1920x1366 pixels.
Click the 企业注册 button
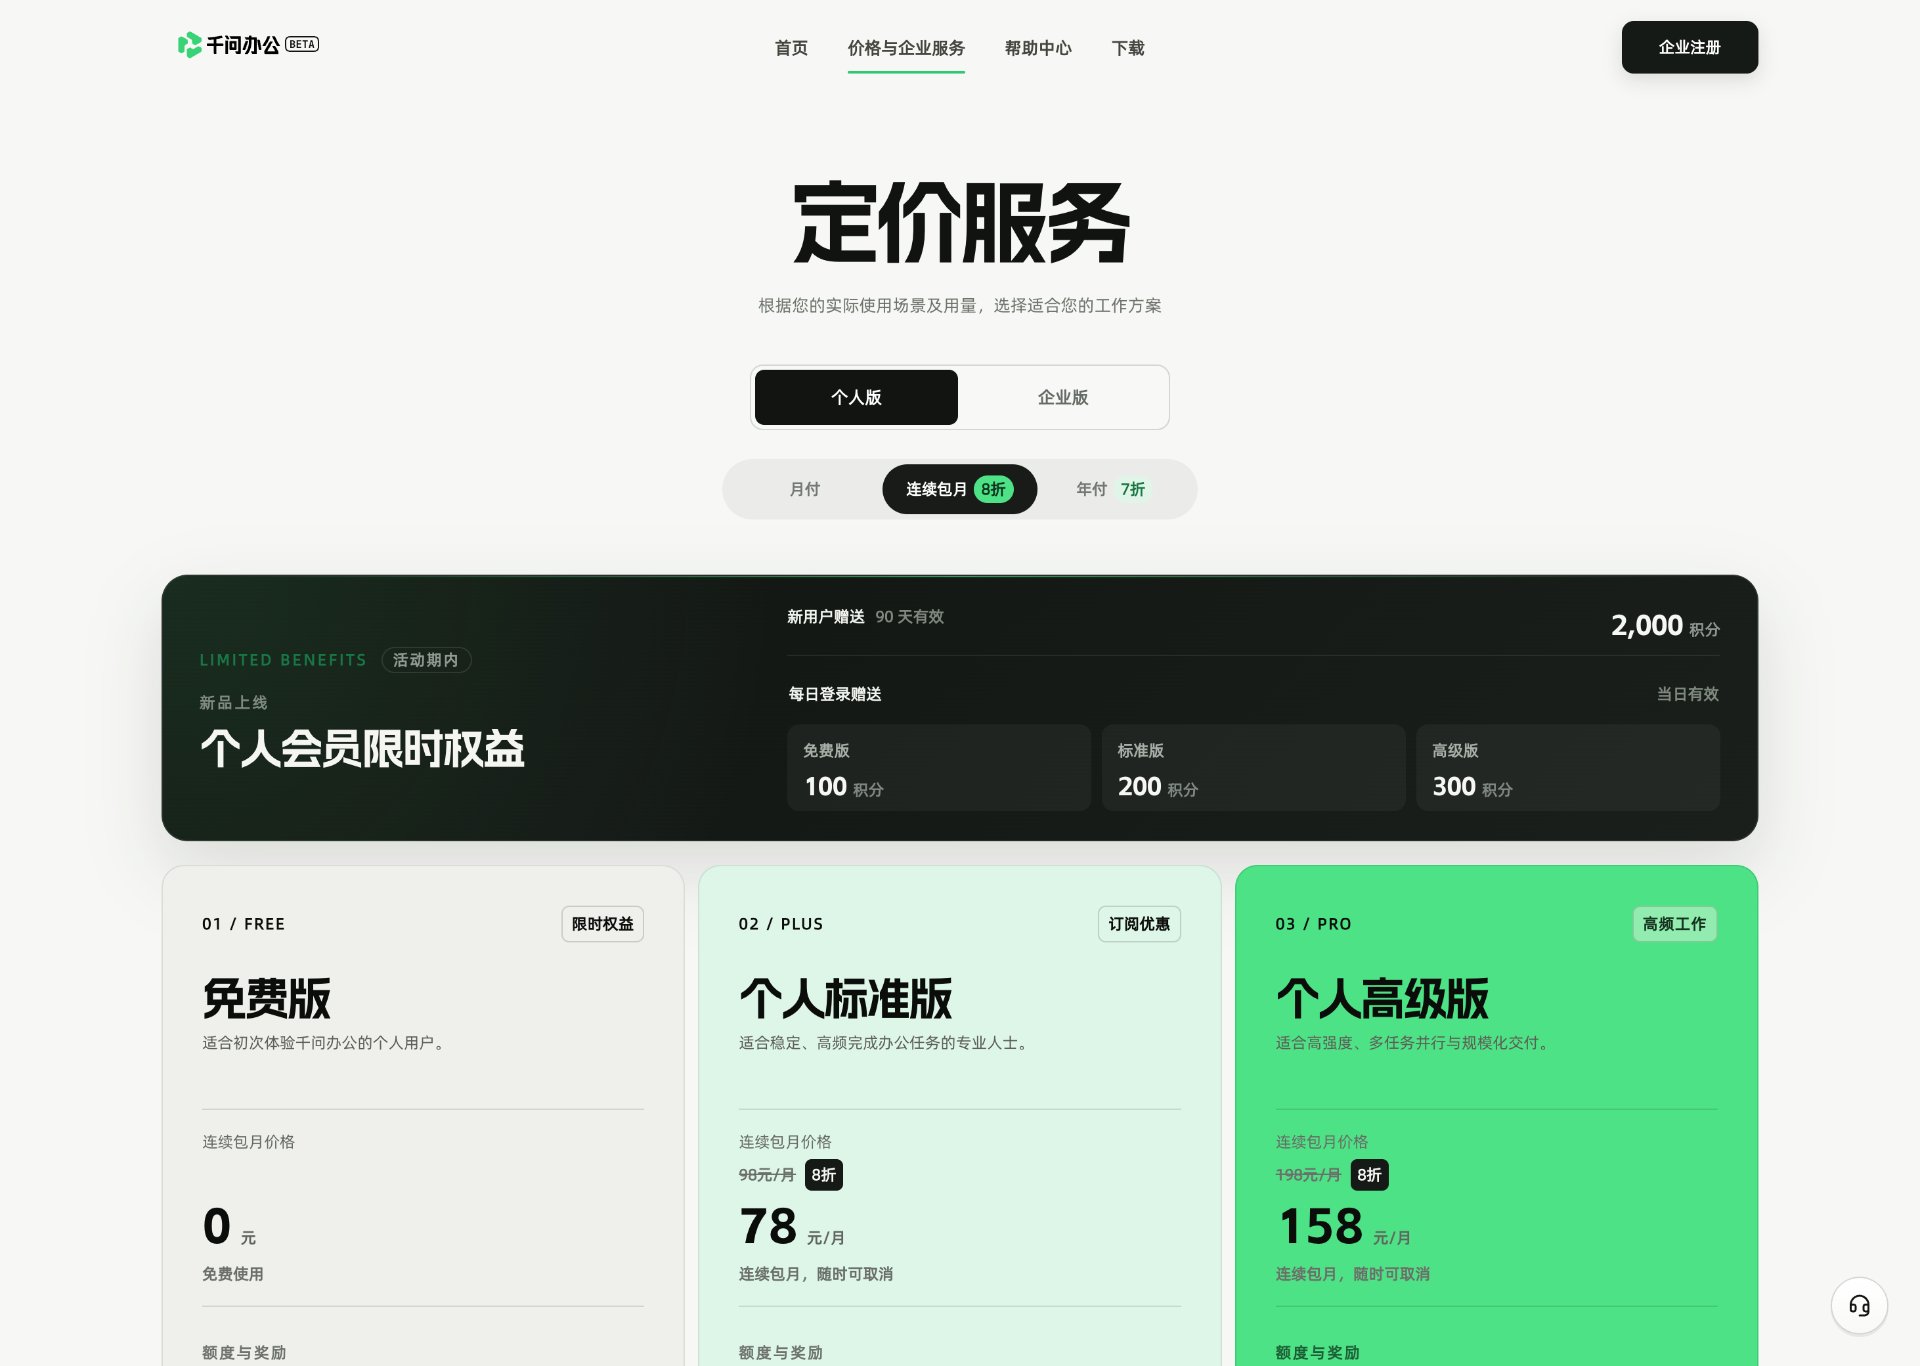tap(1689, 47)
